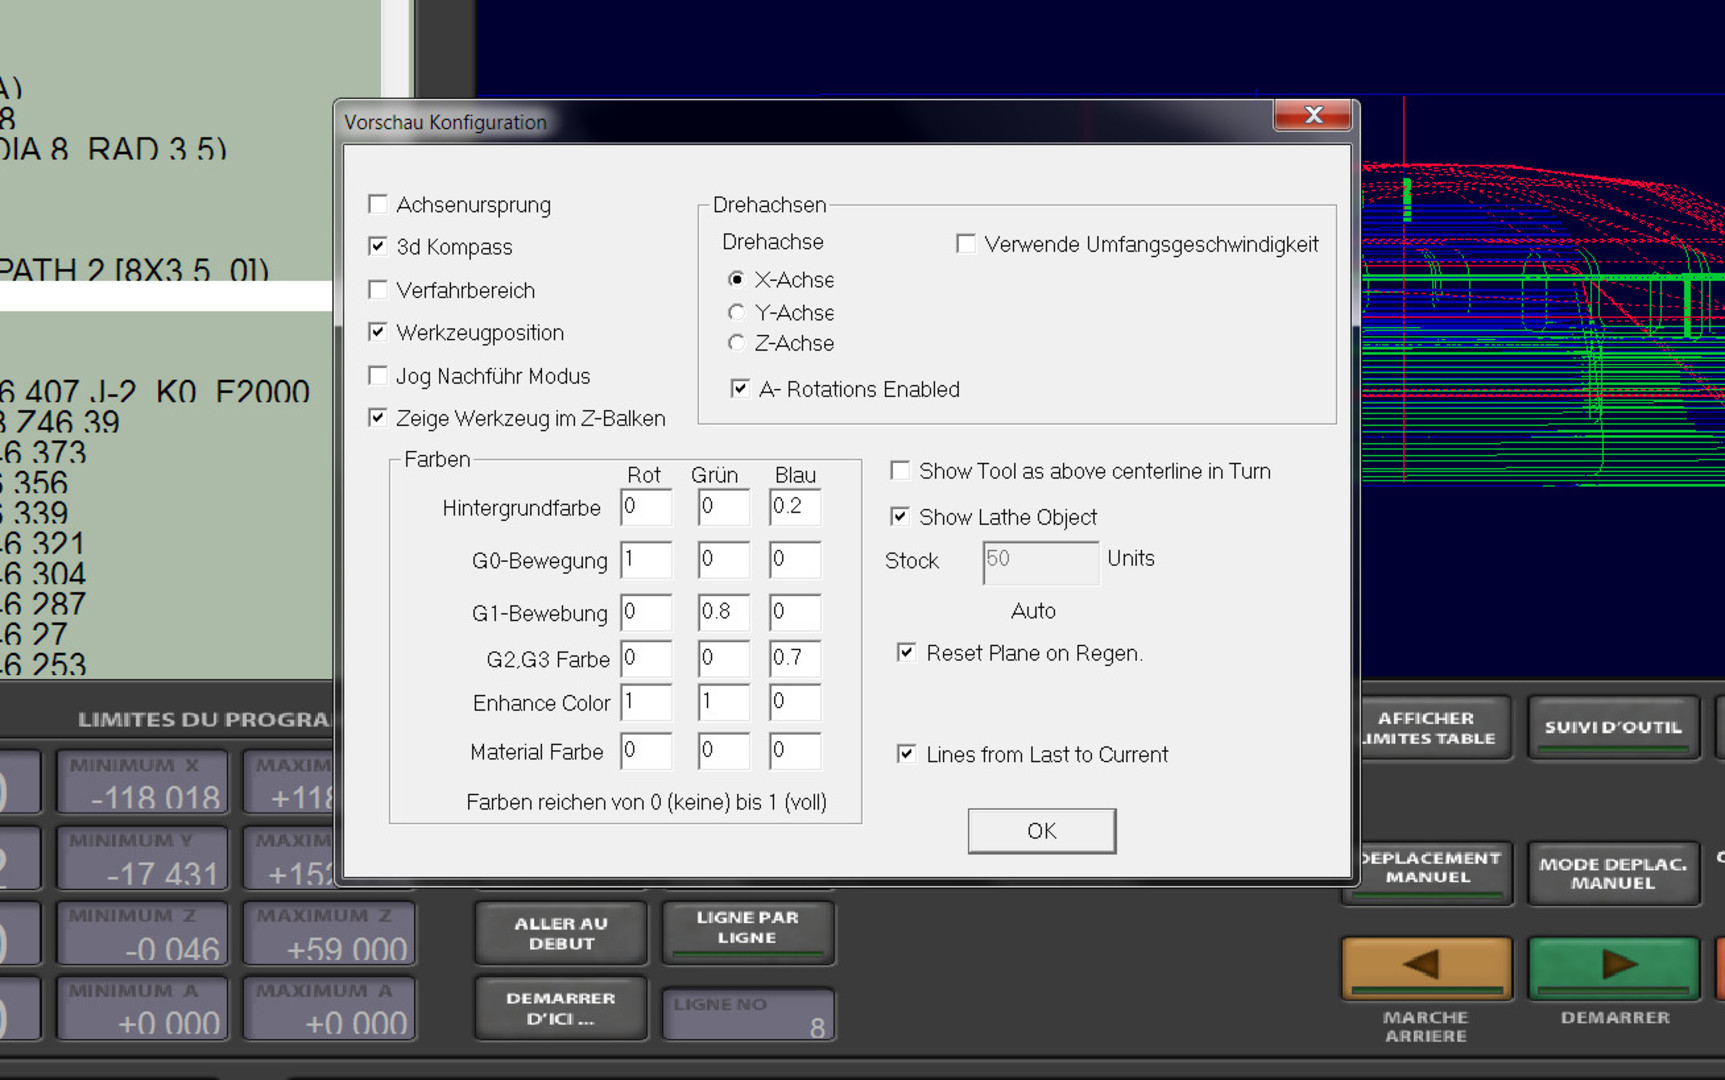Click the green DEMARRER play arrow
The image size is (1725, 1080).
coord(1614,966)
